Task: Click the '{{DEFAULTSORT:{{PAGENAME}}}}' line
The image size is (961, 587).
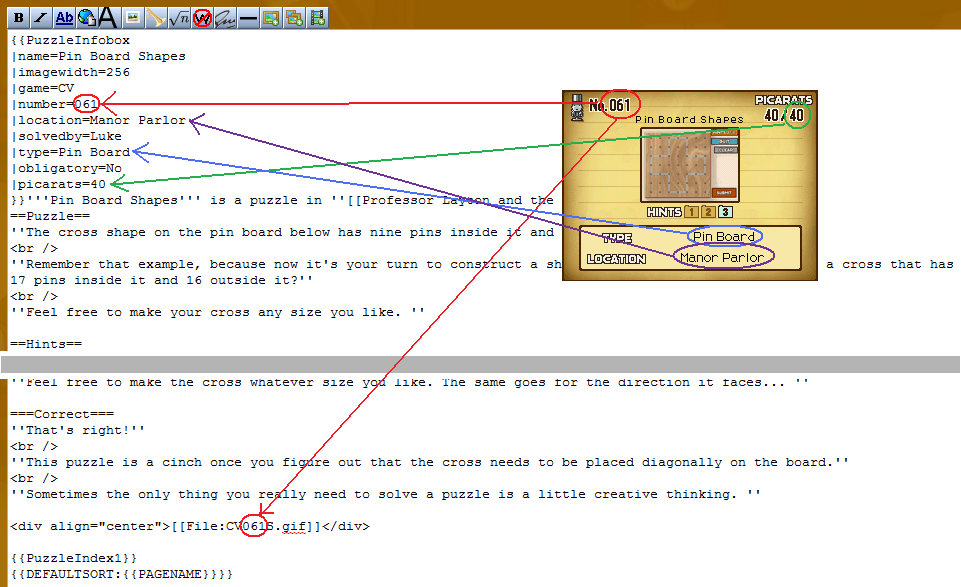Action: (121, 574)
